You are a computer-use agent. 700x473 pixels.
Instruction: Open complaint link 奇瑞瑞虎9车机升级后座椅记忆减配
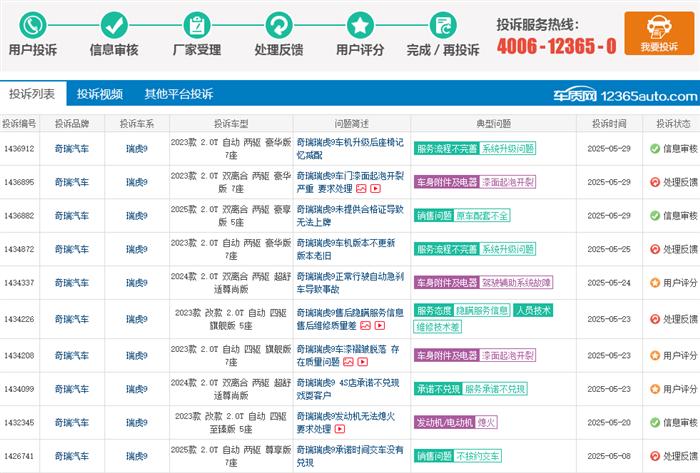point(350,149)
